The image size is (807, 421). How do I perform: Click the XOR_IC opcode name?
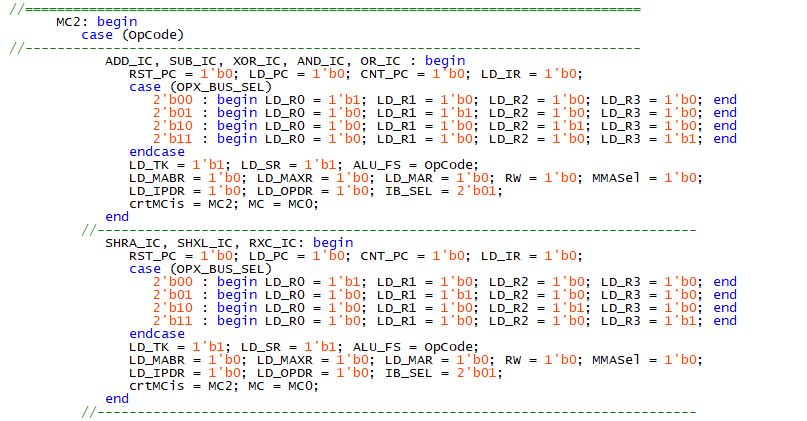(x=257, y=61)
